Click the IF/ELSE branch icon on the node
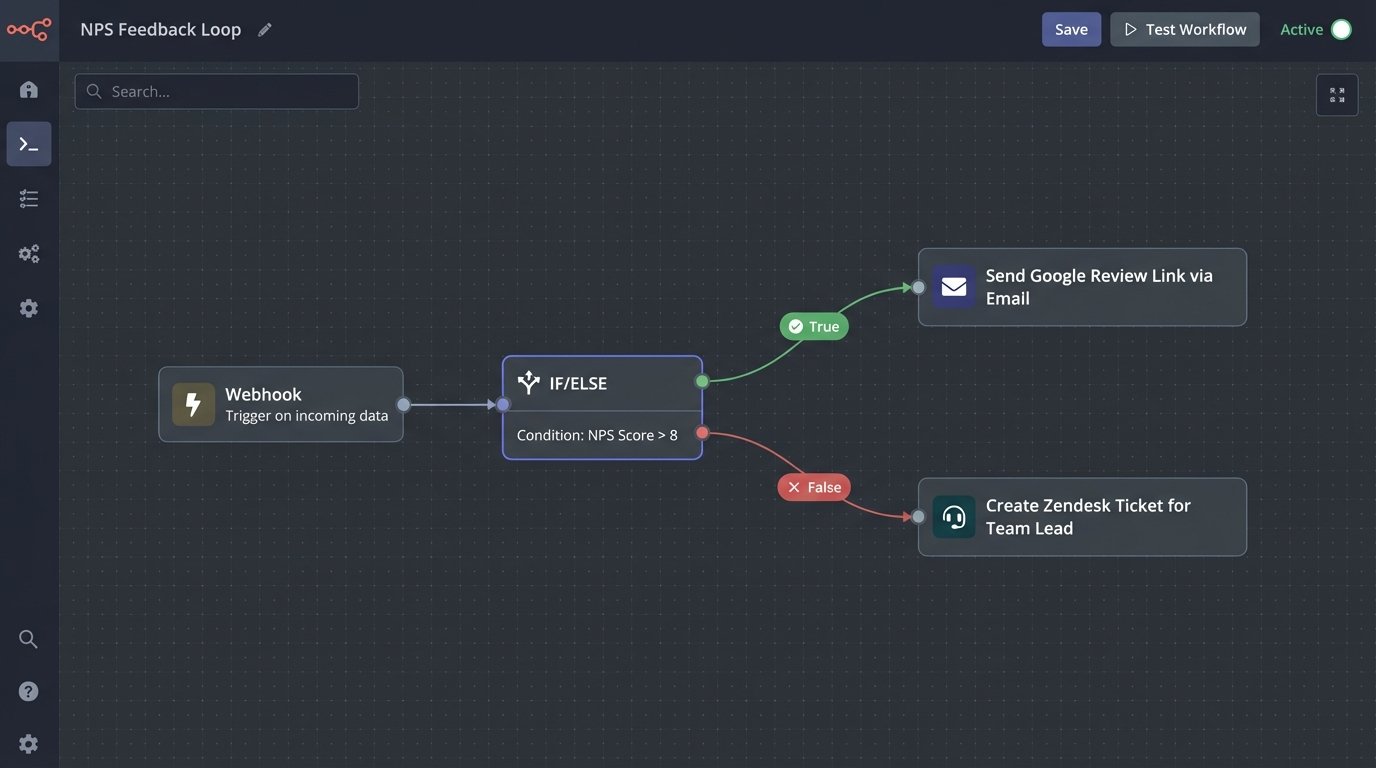This screenshot has width=1376, height=768. click(x=527, y=382)
